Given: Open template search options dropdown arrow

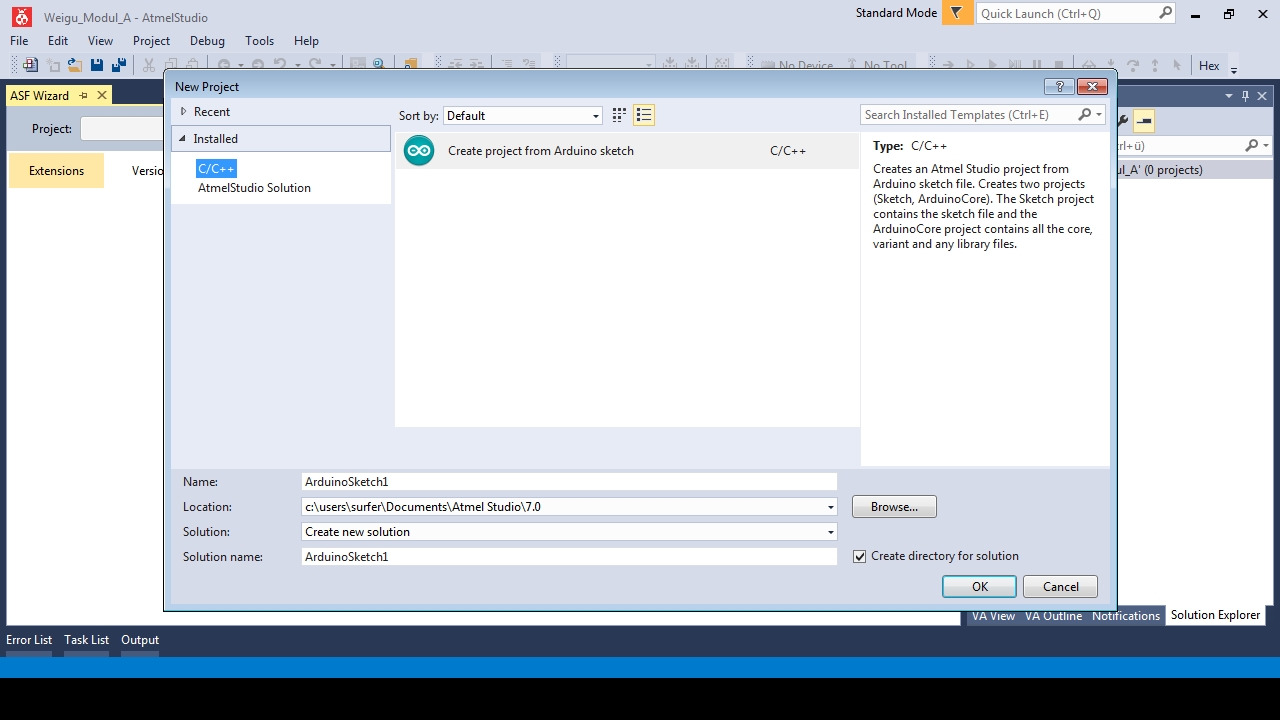Looking at the screenshot, I should point(1099,115).
